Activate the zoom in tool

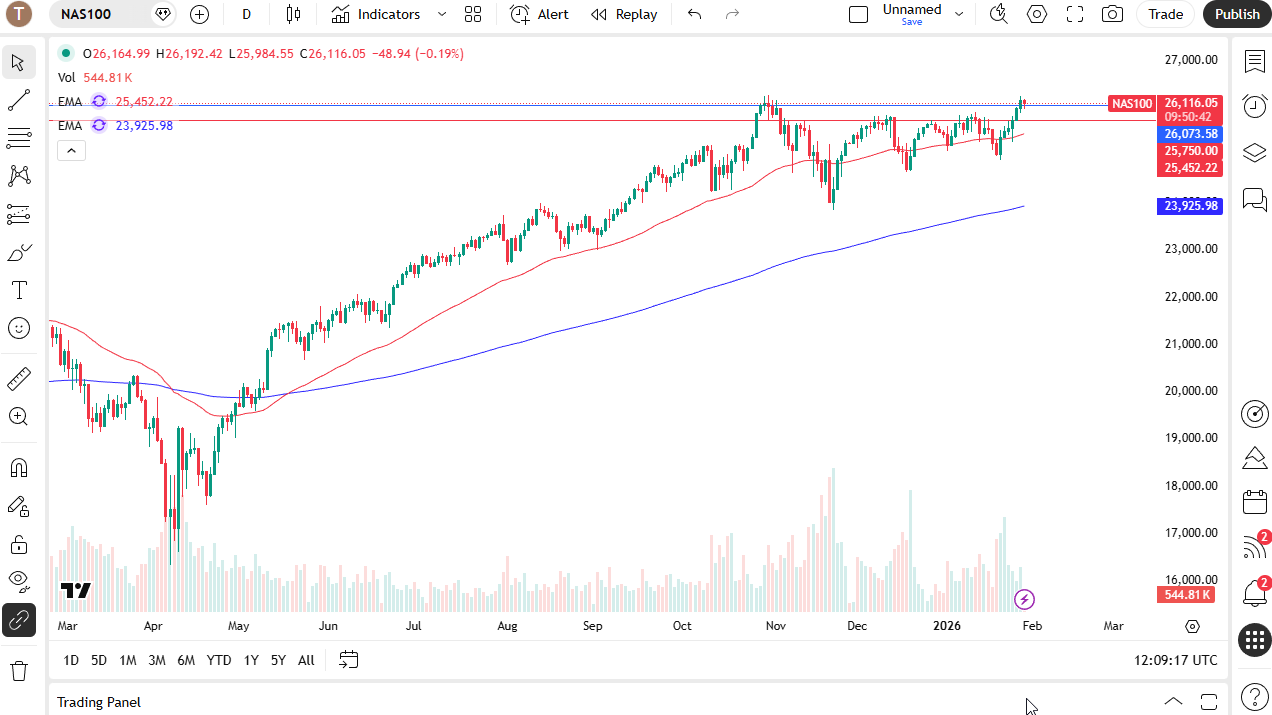[x=18, y=417]
